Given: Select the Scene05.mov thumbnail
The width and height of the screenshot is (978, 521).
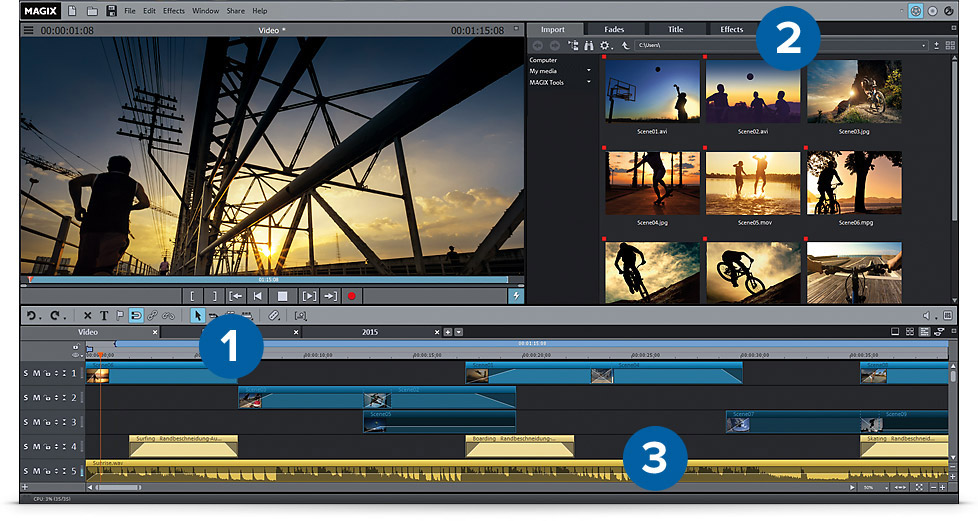Looking at the screenshot, I should tap(753, 183).
